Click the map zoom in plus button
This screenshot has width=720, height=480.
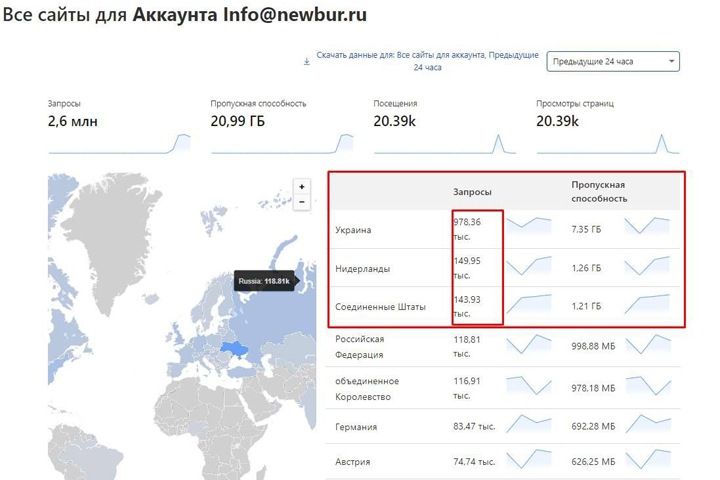[x=301, y=187]
